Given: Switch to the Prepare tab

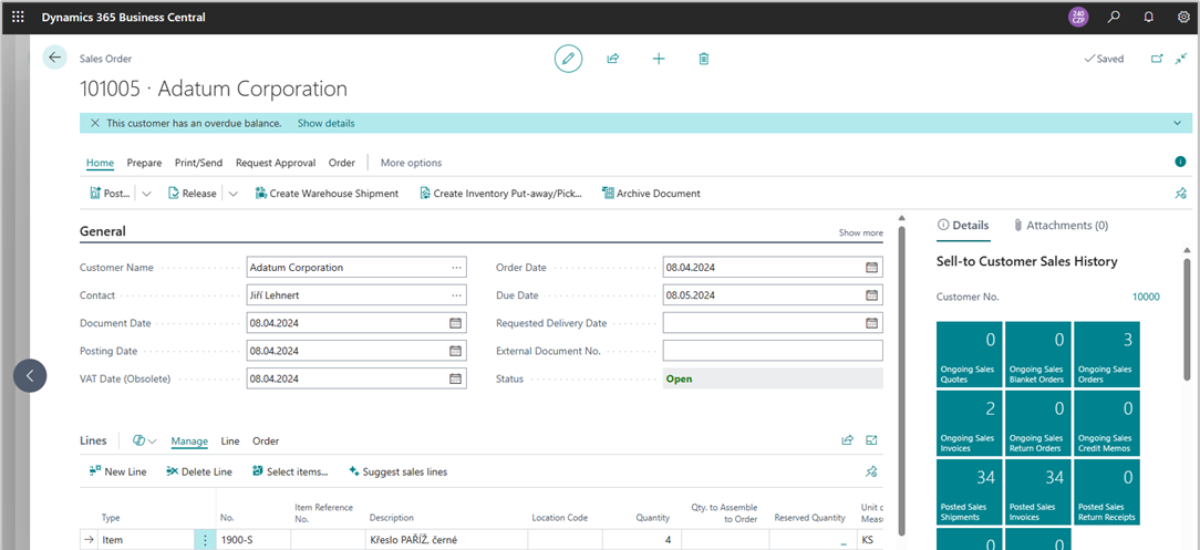Looking at the screenshot, I should (x=144, y=163).
